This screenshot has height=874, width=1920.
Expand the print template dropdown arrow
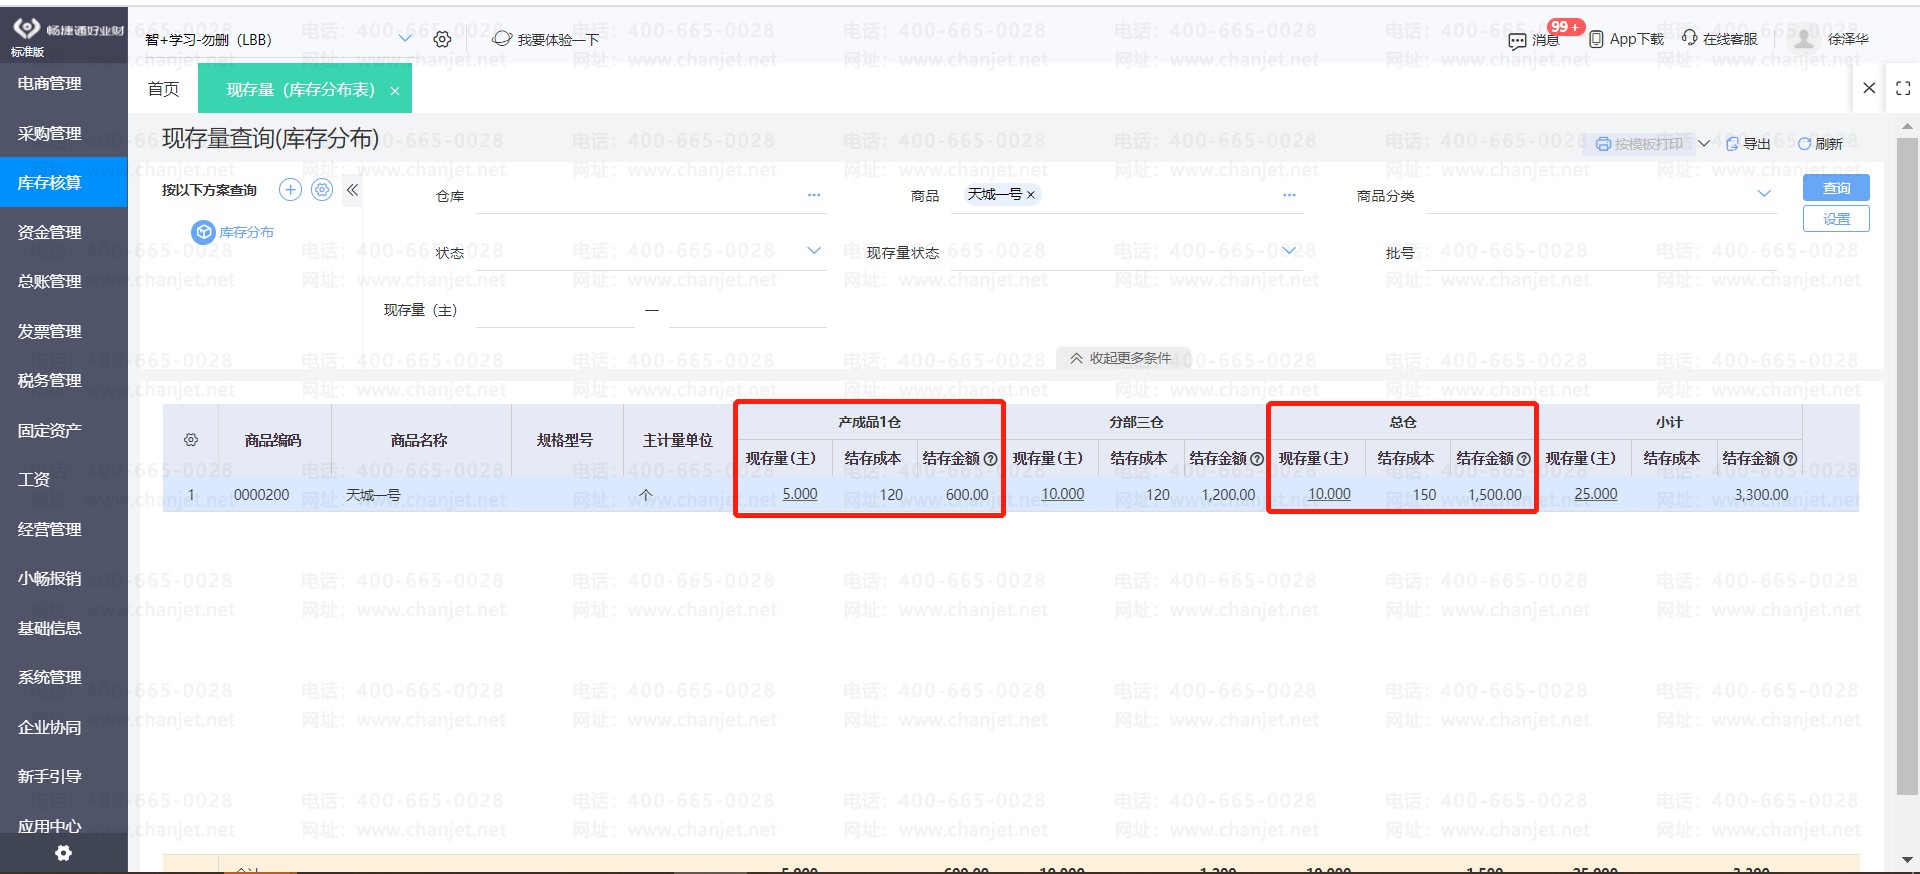click(x=1704, y=144)
